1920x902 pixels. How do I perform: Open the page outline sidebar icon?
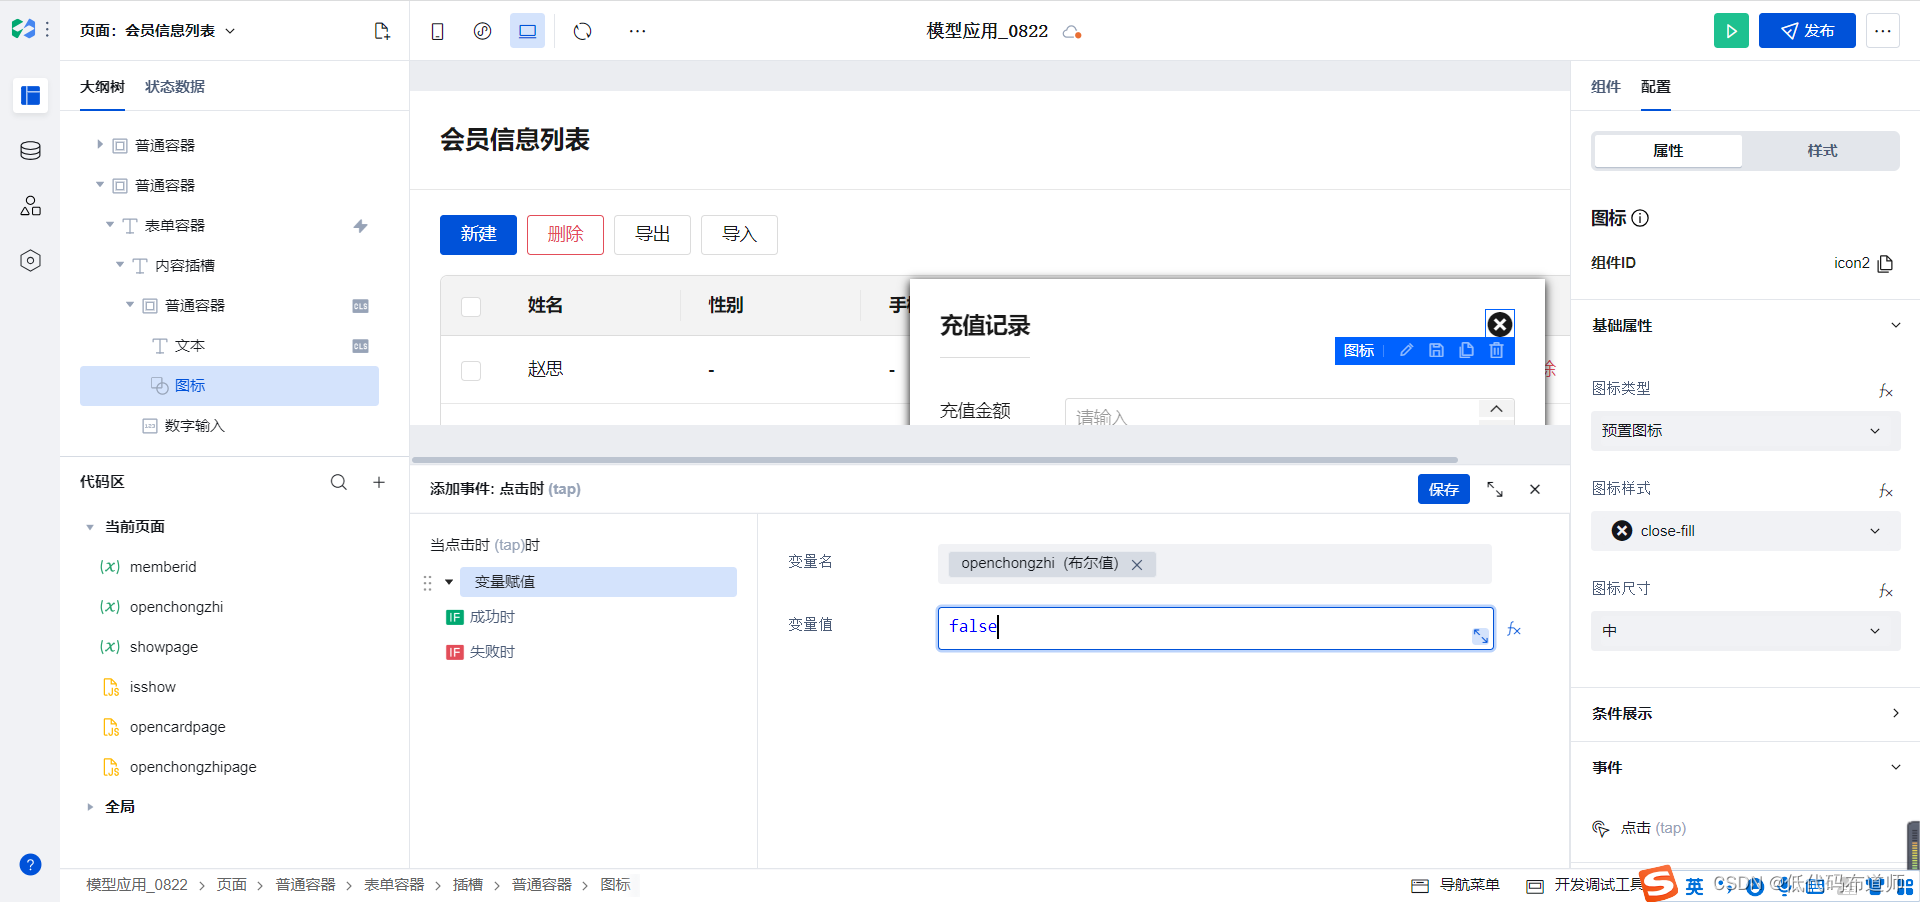click(x=30, y=96)
